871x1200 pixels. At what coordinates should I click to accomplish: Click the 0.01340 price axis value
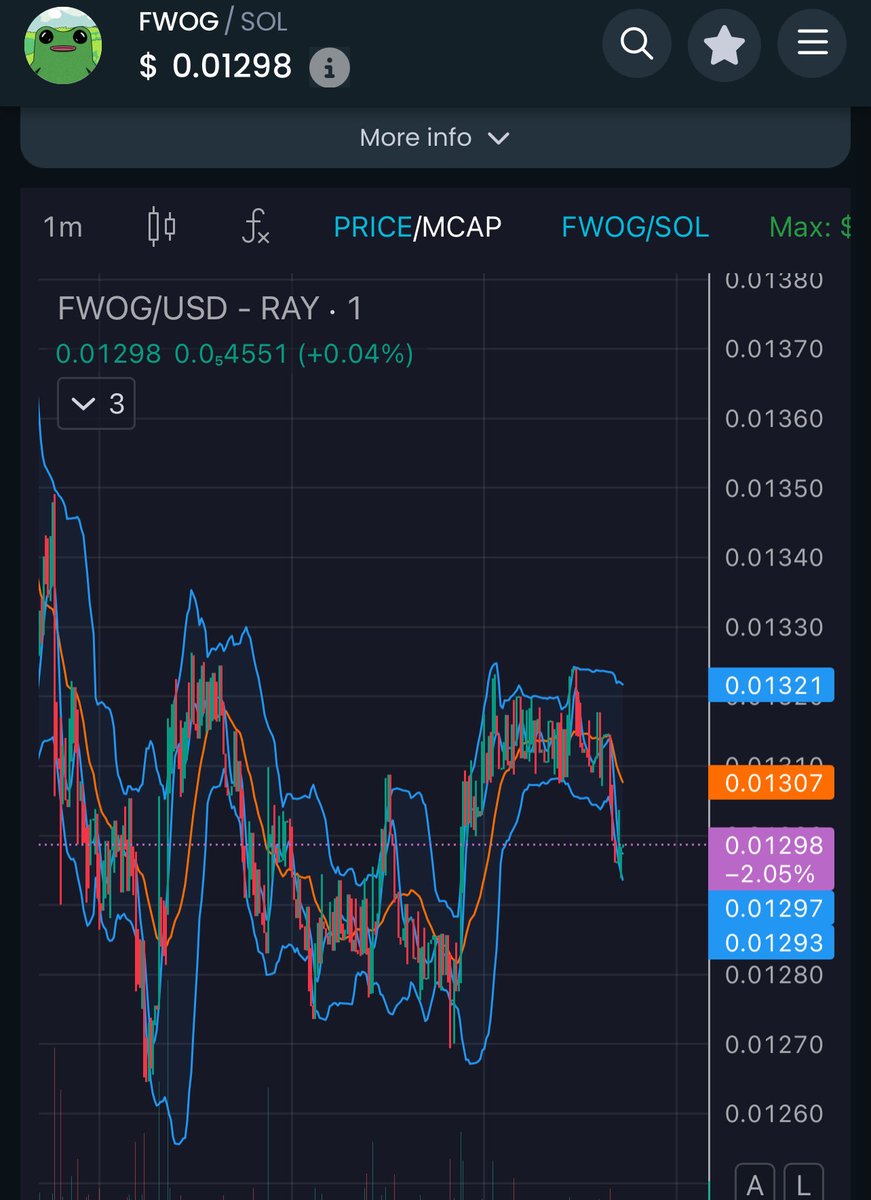pos(774,557)
